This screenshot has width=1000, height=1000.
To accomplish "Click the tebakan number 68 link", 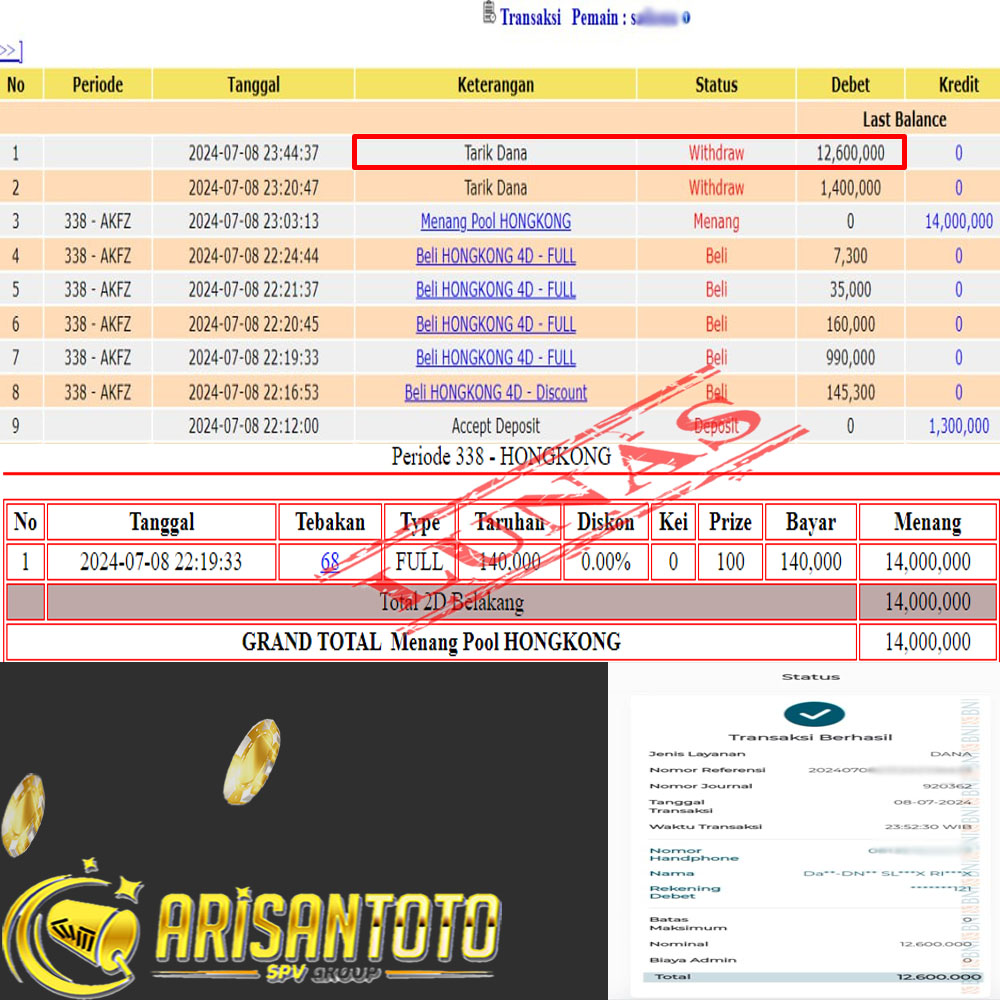I will (330, 562).
